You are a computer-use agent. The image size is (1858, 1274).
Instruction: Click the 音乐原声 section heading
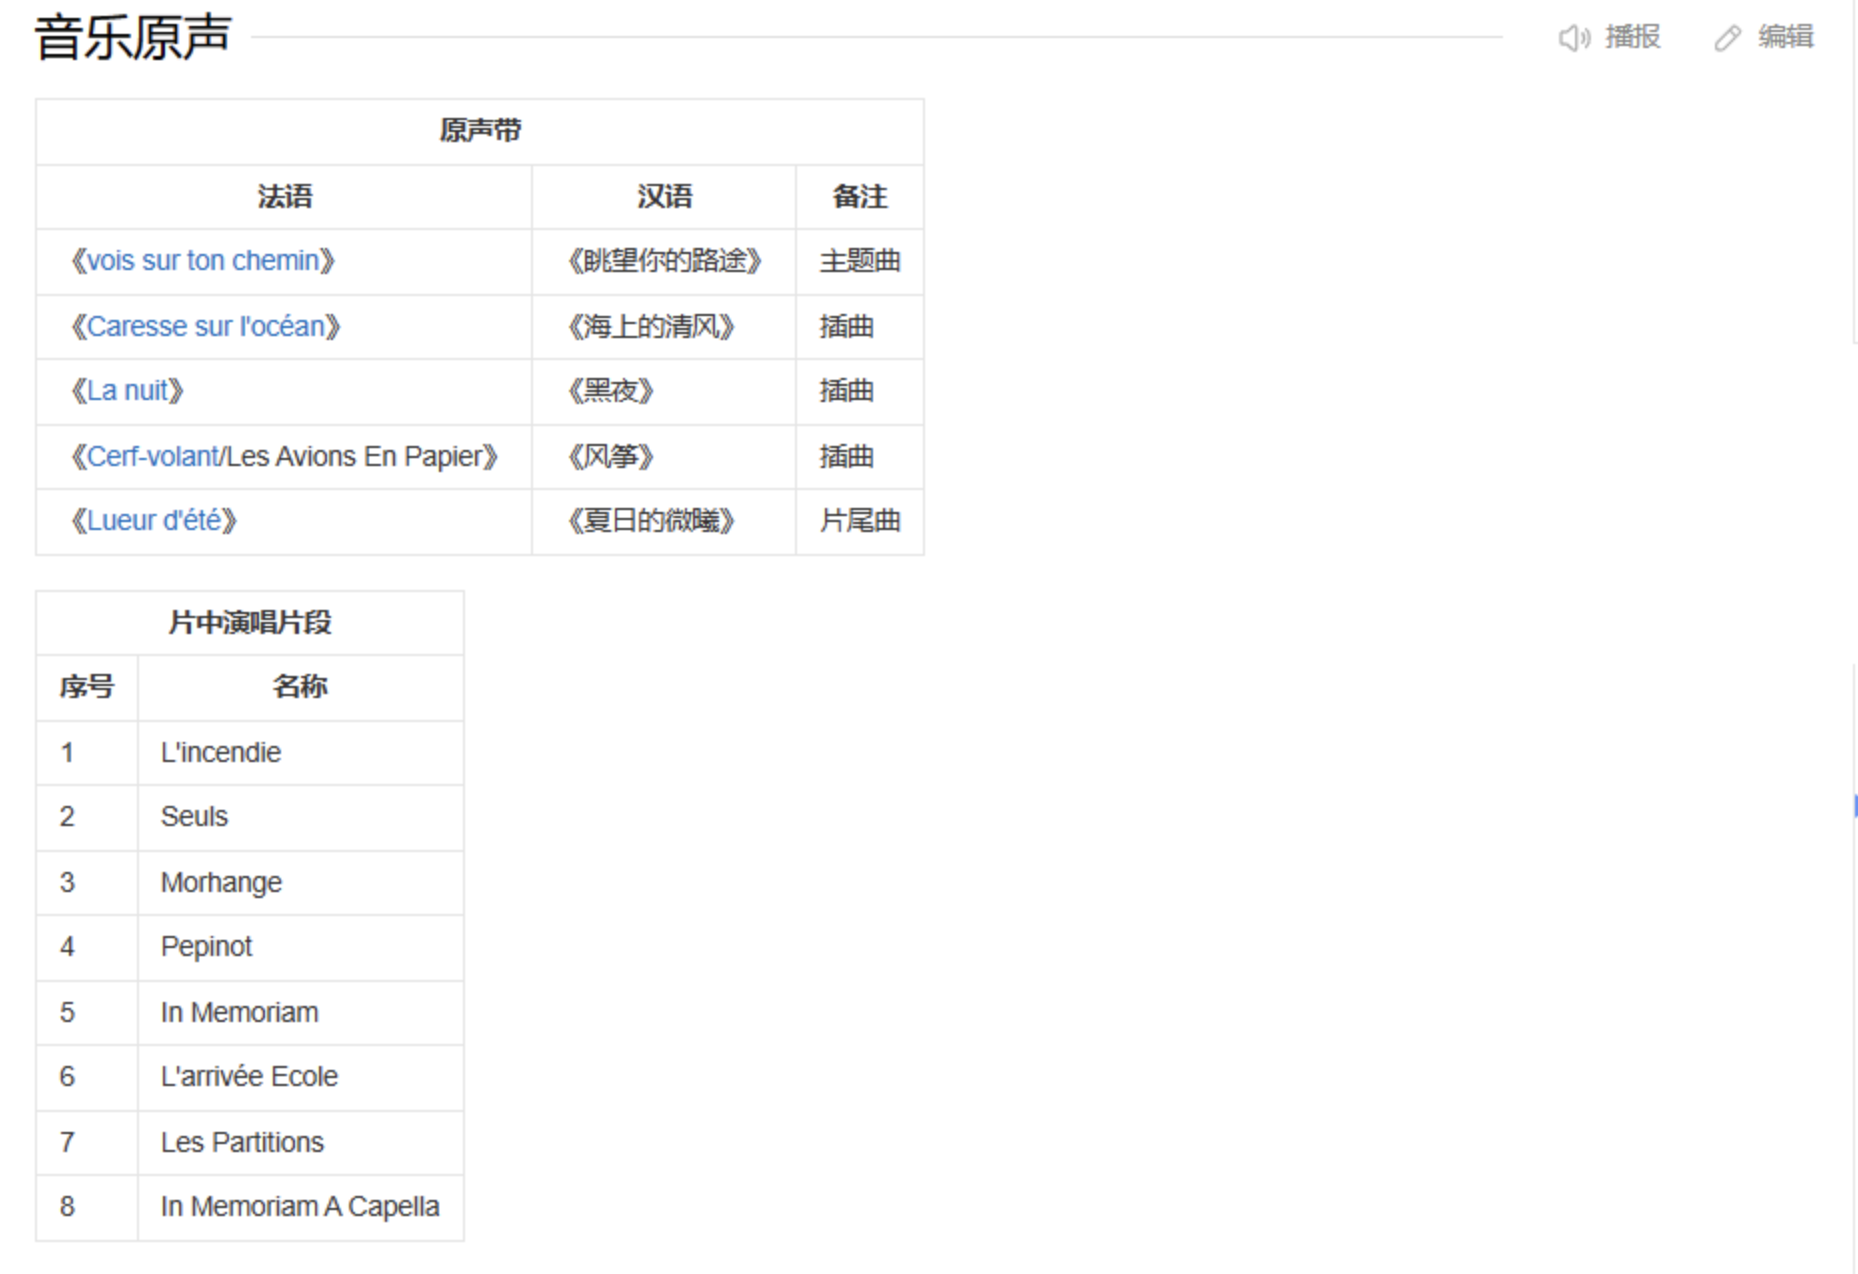coord(133,37)
